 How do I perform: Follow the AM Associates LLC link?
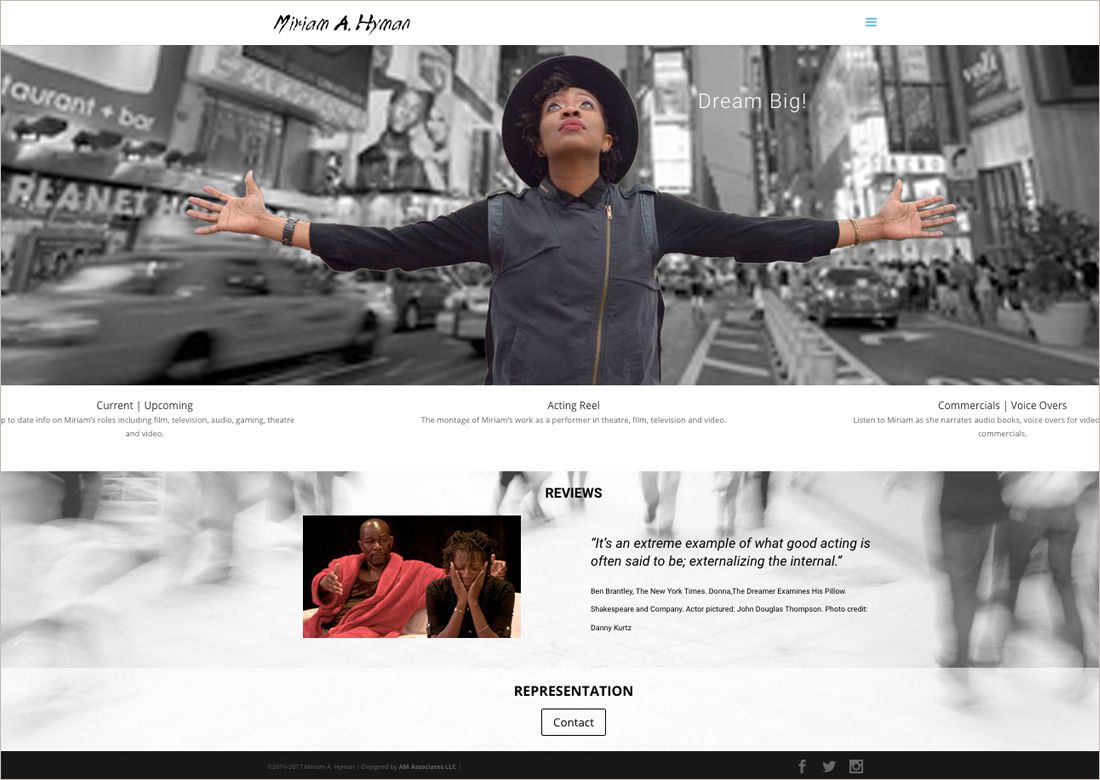(x=427, y=767)
